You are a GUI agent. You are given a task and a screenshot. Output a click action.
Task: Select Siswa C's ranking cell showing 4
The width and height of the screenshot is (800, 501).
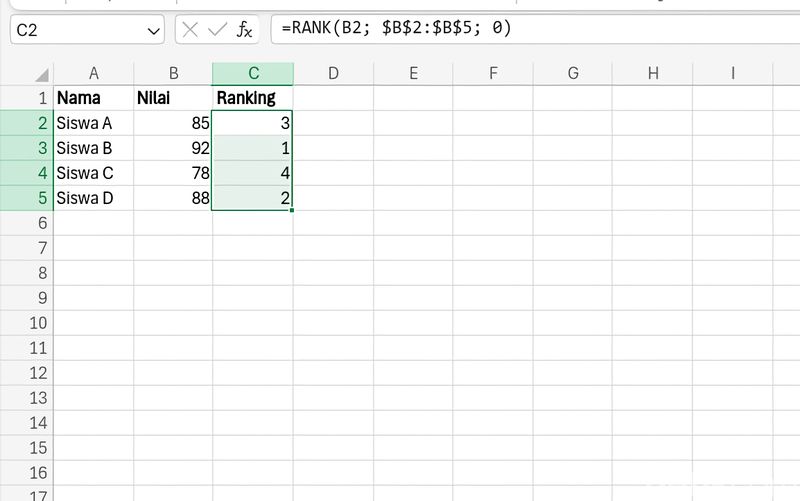(253, 173)
